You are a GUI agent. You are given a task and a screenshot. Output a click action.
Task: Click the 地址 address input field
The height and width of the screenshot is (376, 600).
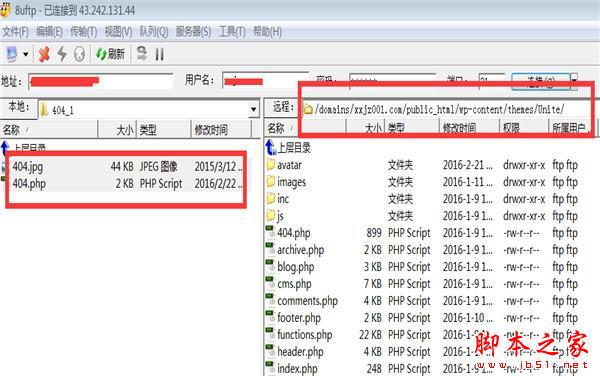(x=101, y=81)
